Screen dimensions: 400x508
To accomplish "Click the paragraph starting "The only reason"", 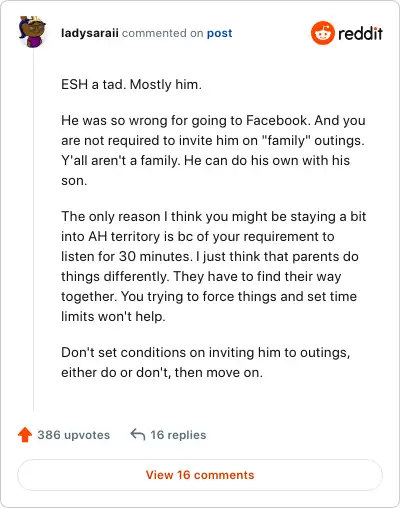I will (213, 266).
